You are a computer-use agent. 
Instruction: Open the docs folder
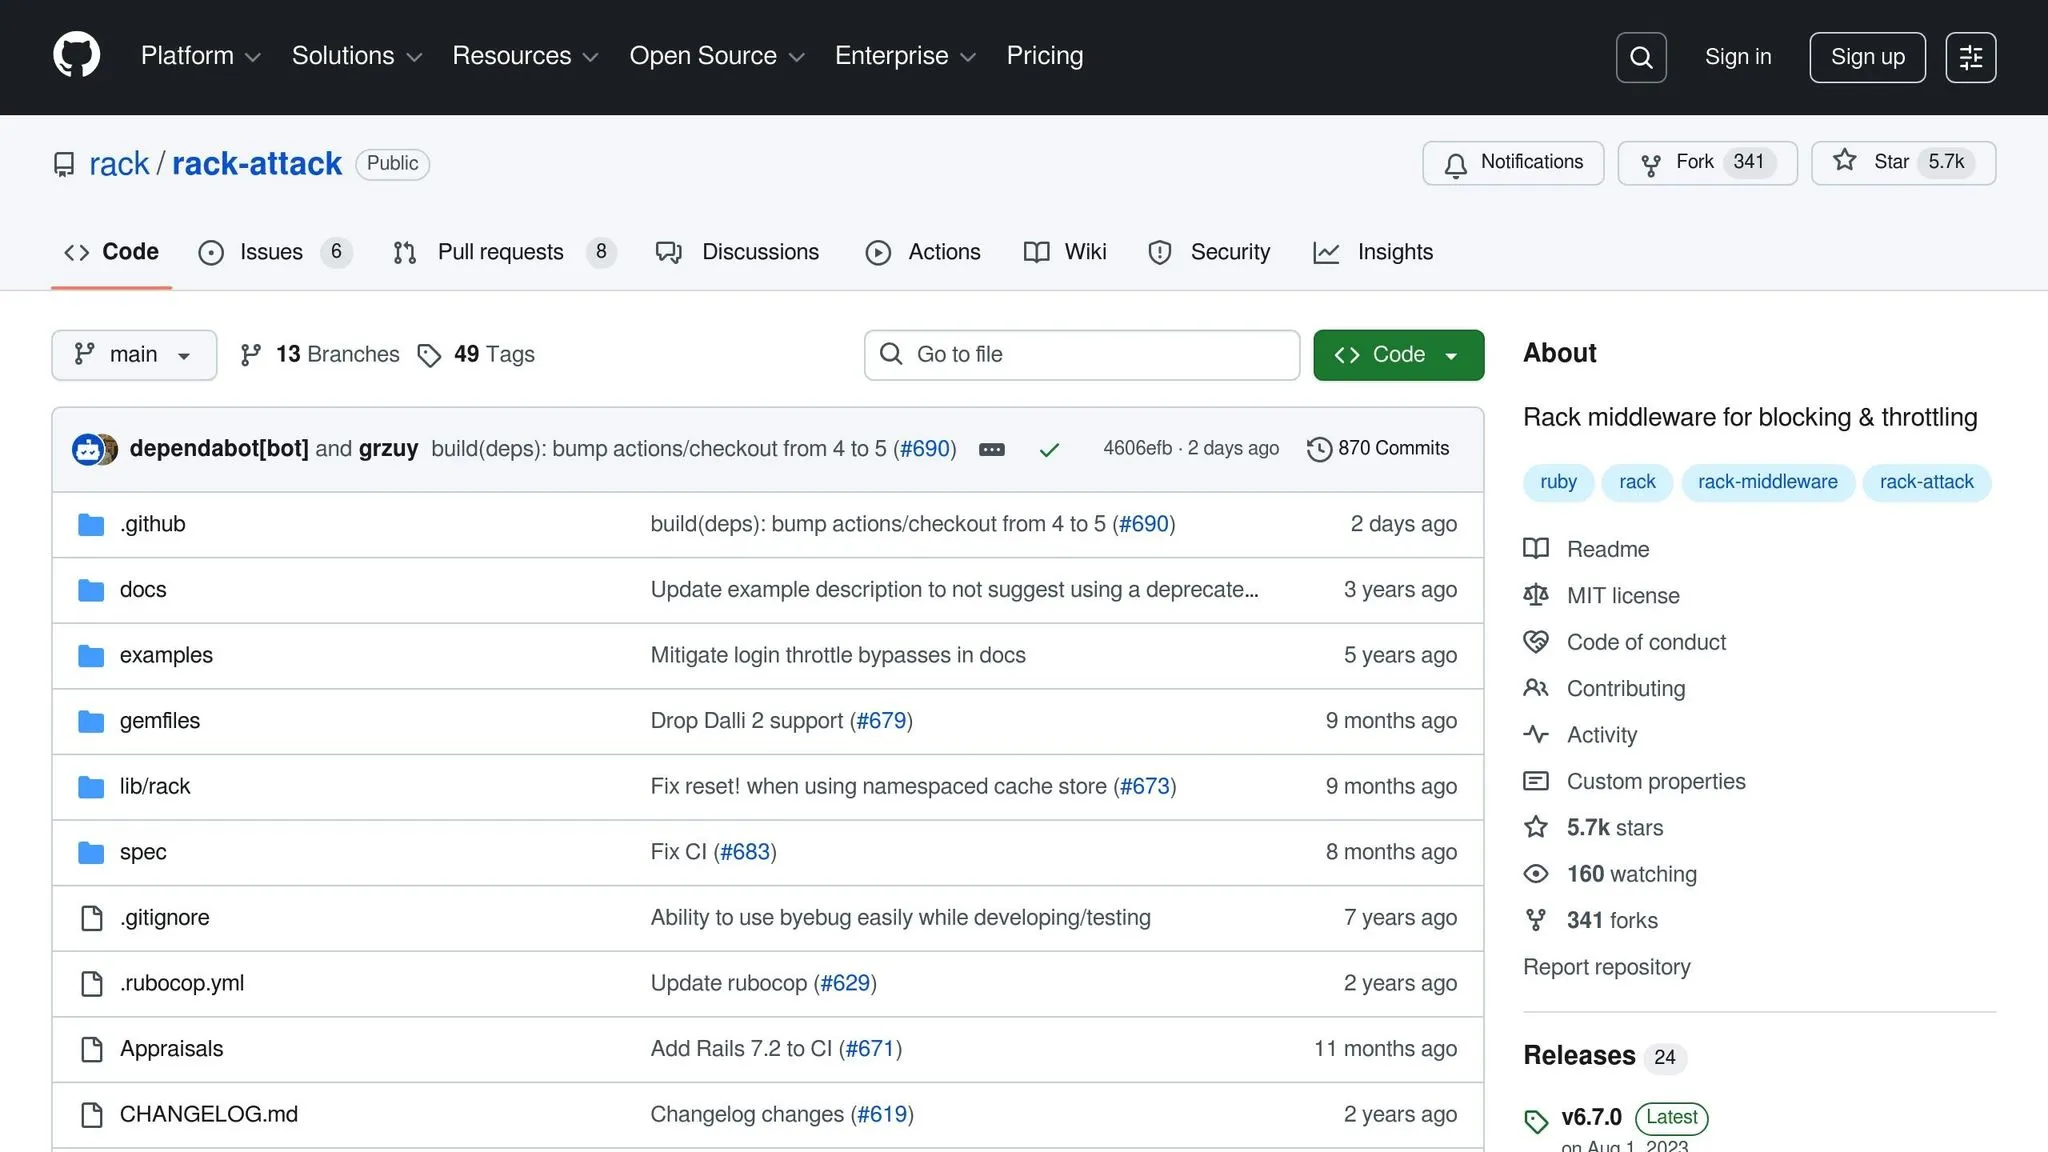143,590
